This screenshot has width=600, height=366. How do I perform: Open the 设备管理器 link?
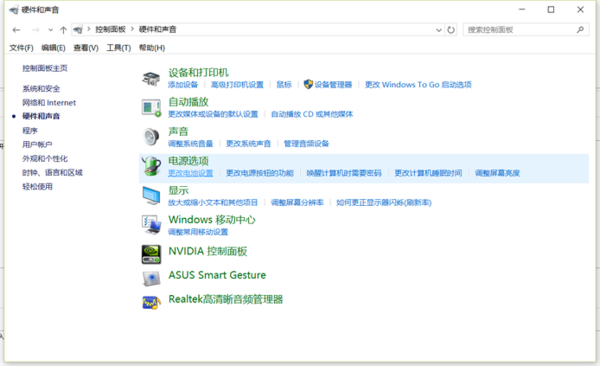pyautogui.click(x=333, y=85)
